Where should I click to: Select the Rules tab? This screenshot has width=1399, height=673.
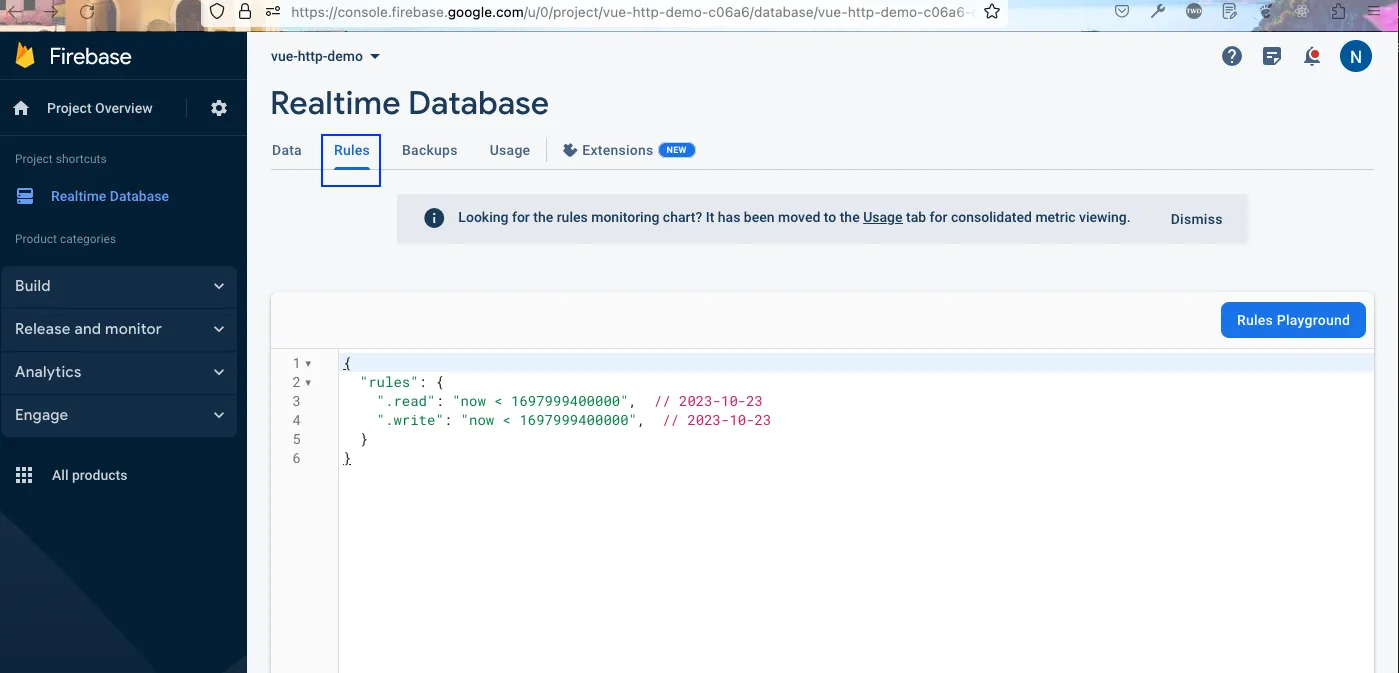[351, 150]
